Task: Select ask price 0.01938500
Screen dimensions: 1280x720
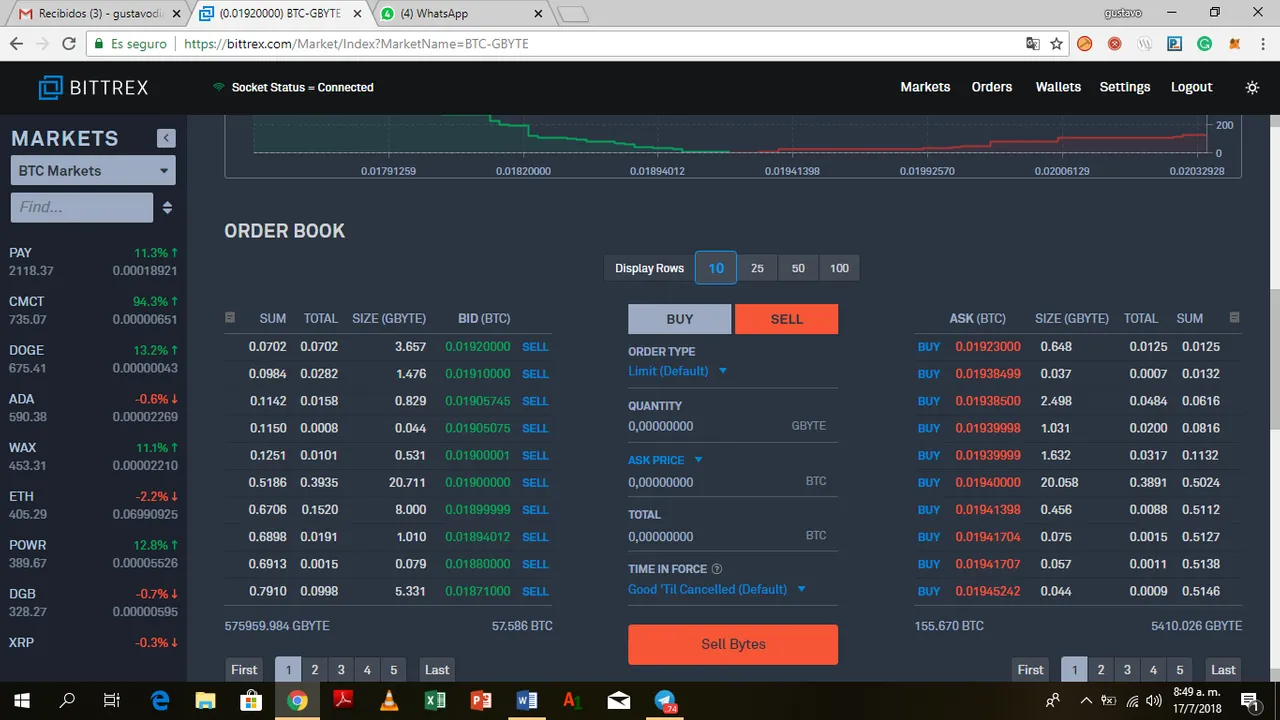Action: click(988, 401)
